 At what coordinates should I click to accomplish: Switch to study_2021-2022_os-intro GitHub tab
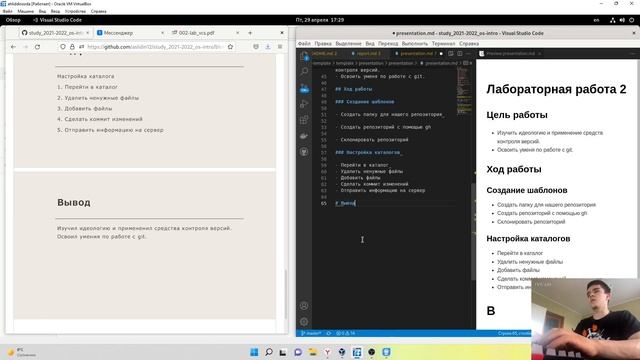[56, 33]
